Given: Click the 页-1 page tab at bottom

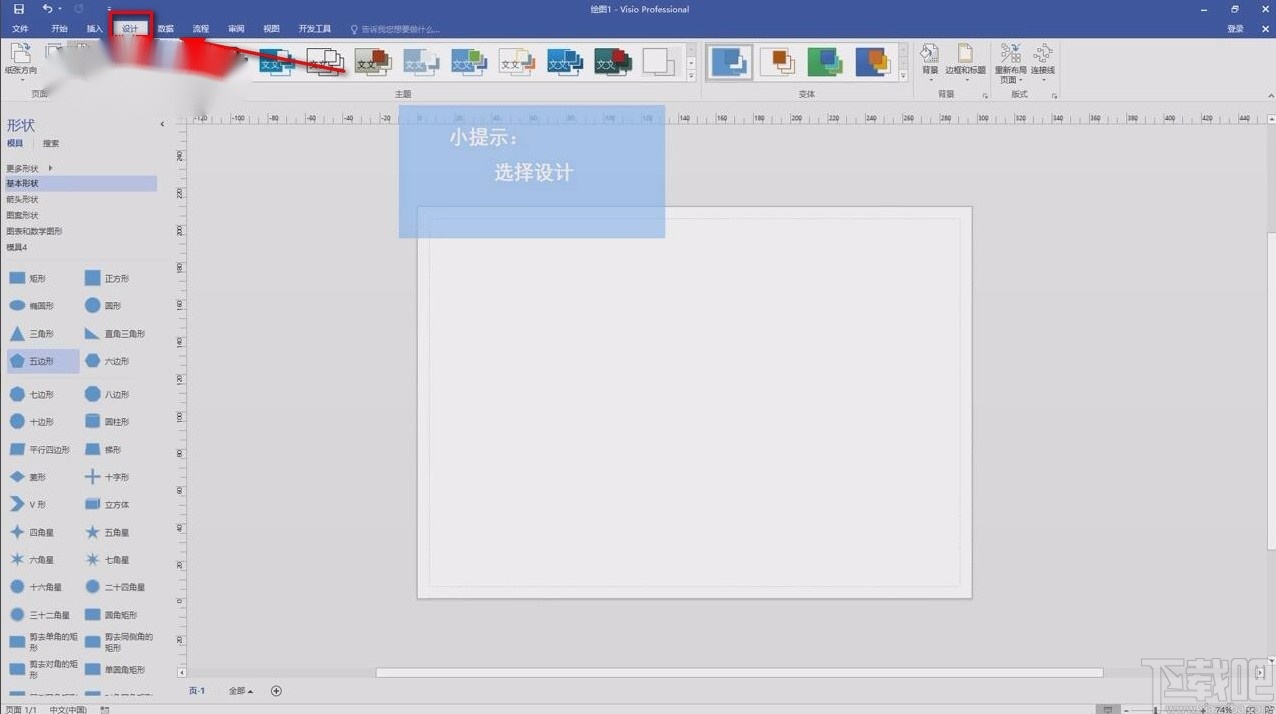Looking at the screenshot, I should (197, 690).
